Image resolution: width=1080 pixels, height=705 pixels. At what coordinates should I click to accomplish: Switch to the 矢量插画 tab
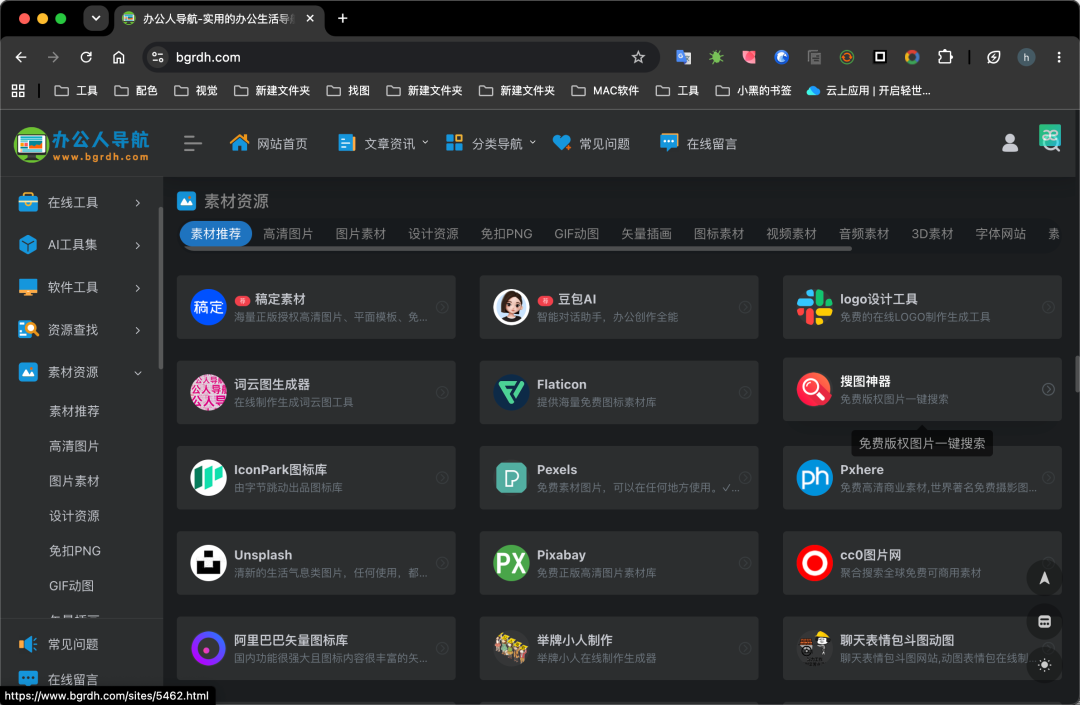[646, 234]
